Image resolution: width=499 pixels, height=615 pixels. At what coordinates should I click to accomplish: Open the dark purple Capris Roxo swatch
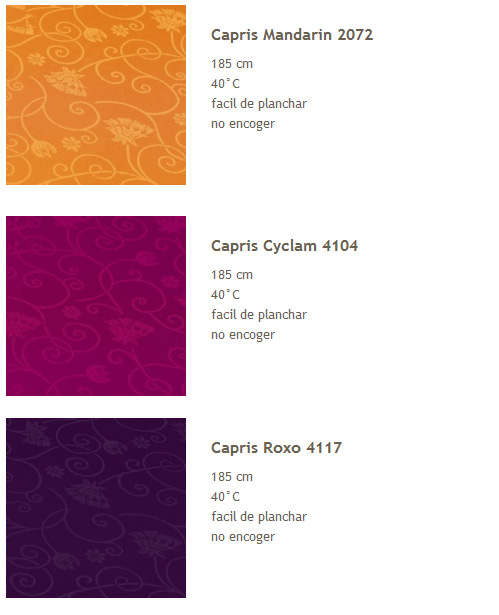coord(96,508)
